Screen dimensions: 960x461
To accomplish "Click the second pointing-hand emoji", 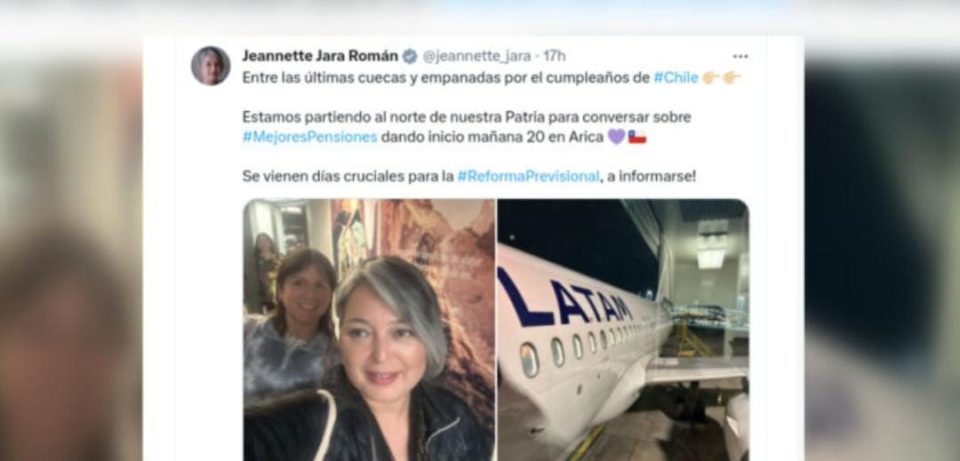I will (x=732, y=78).
